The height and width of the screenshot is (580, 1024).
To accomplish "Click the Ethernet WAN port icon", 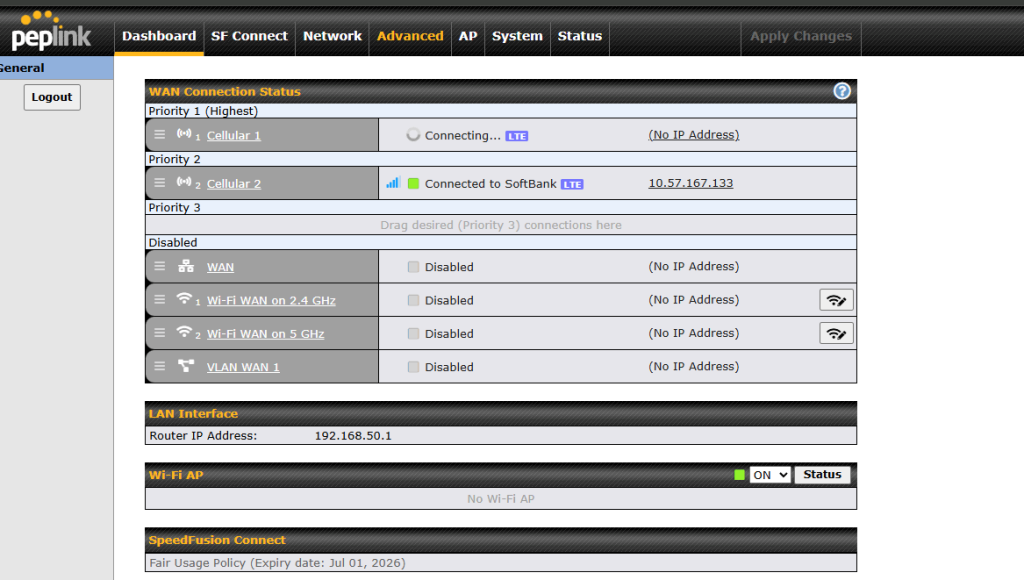I will [185, 267].
